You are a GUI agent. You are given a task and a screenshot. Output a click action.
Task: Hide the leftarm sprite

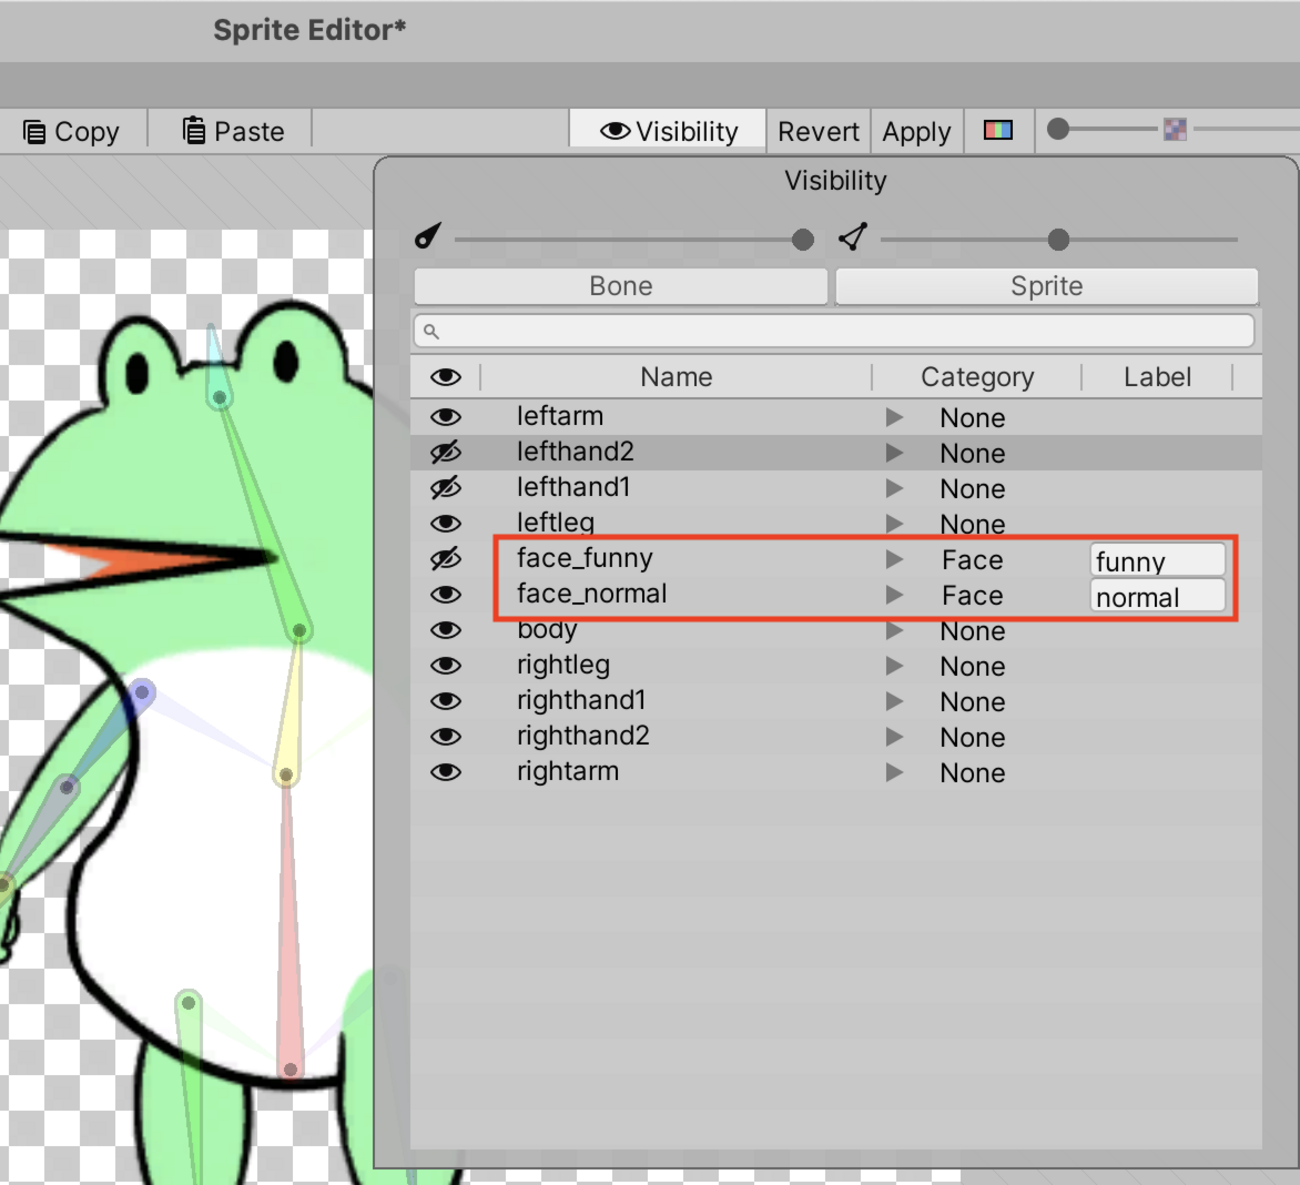coord(446,417)
